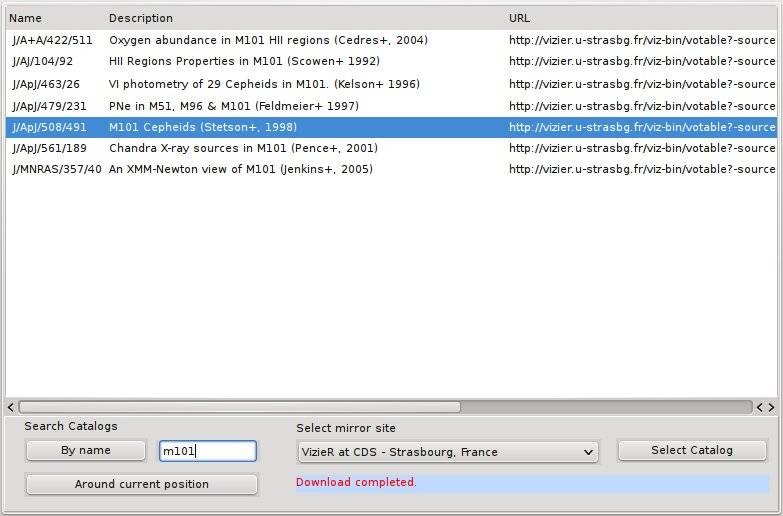Image resolution: width=783 pixels, height=516 pixels.
Task: Open the mirror site dropdown
Action: [447, 452]
